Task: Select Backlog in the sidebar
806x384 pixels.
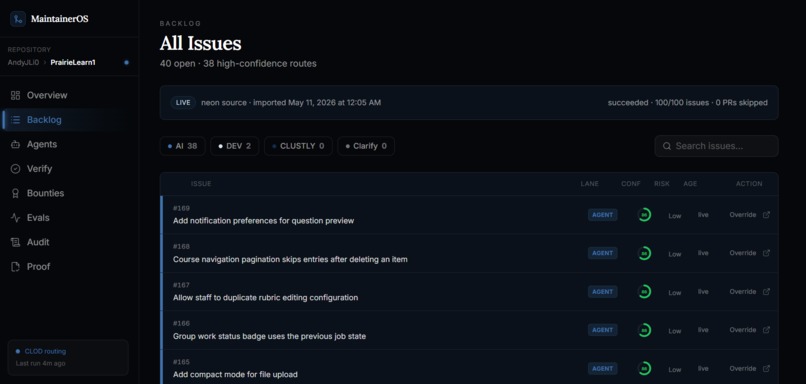Action: tap(69, 120)
